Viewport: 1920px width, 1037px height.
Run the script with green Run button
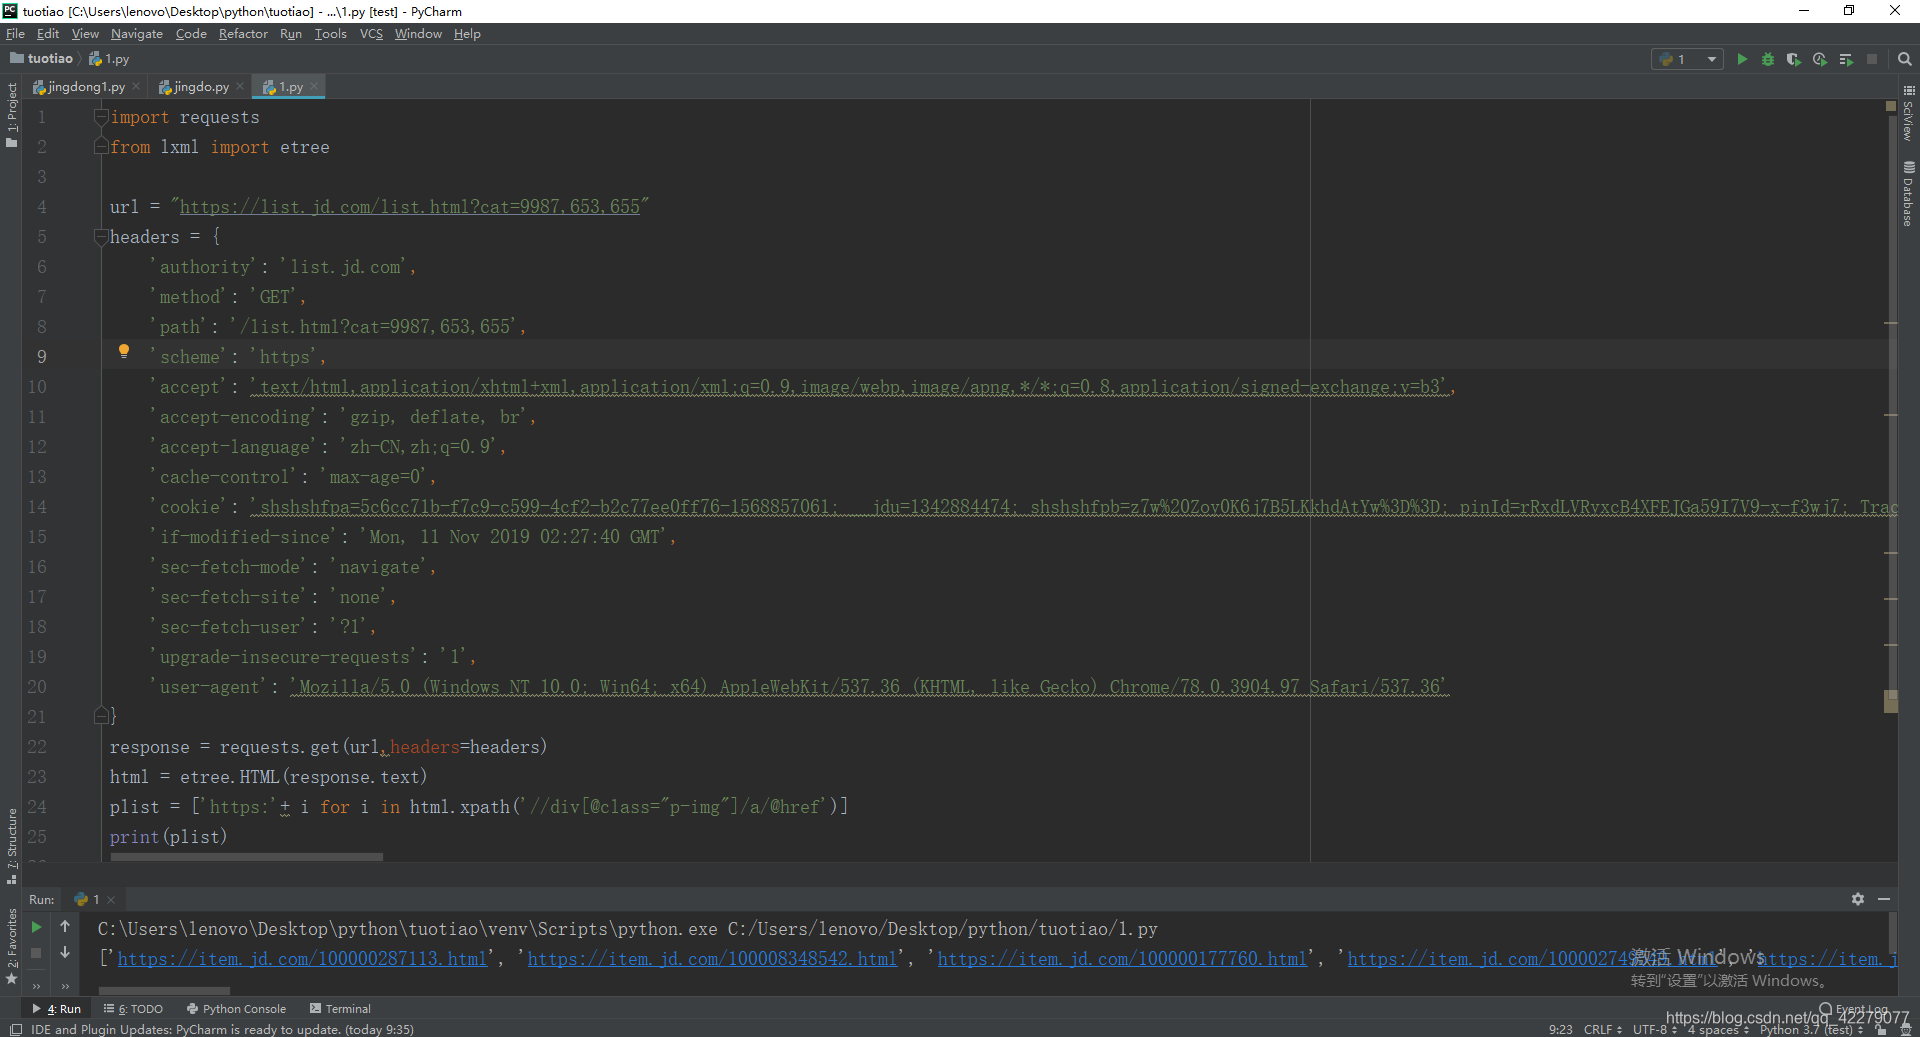[x=1742, y=59]
